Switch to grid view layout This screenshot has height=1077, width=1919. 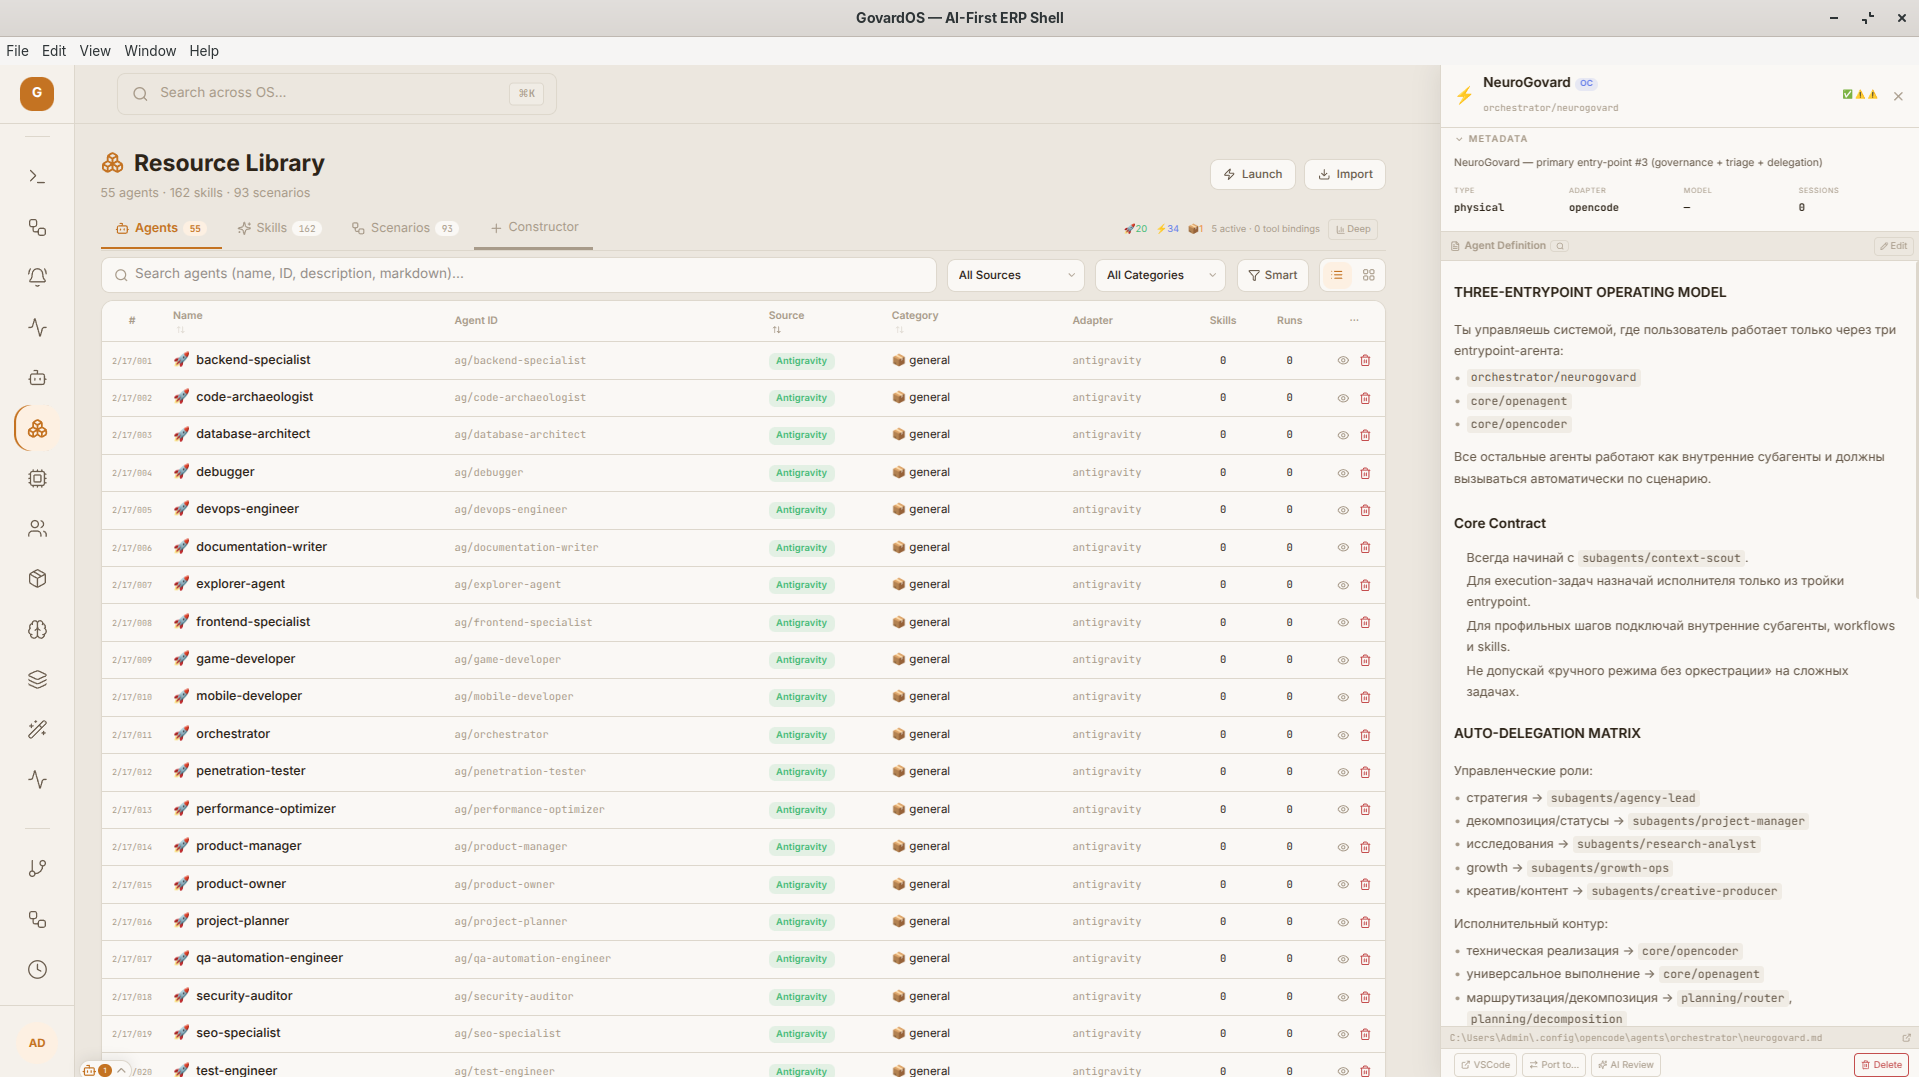point(1369,275)
